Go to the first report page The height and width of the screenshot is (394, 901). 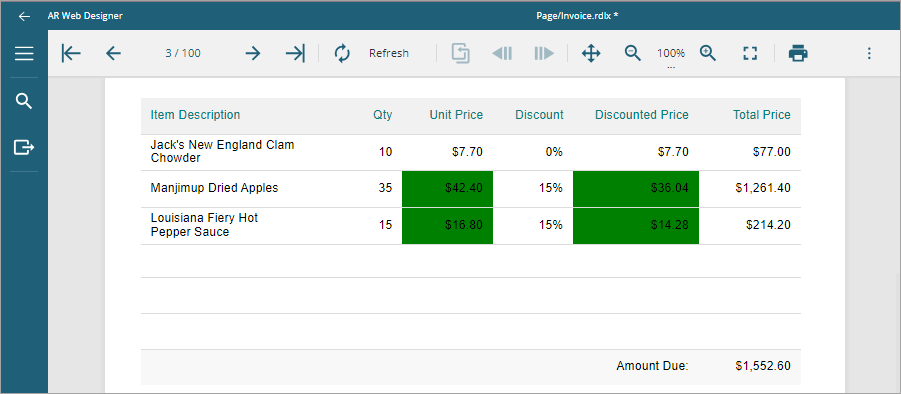(71, 53)
